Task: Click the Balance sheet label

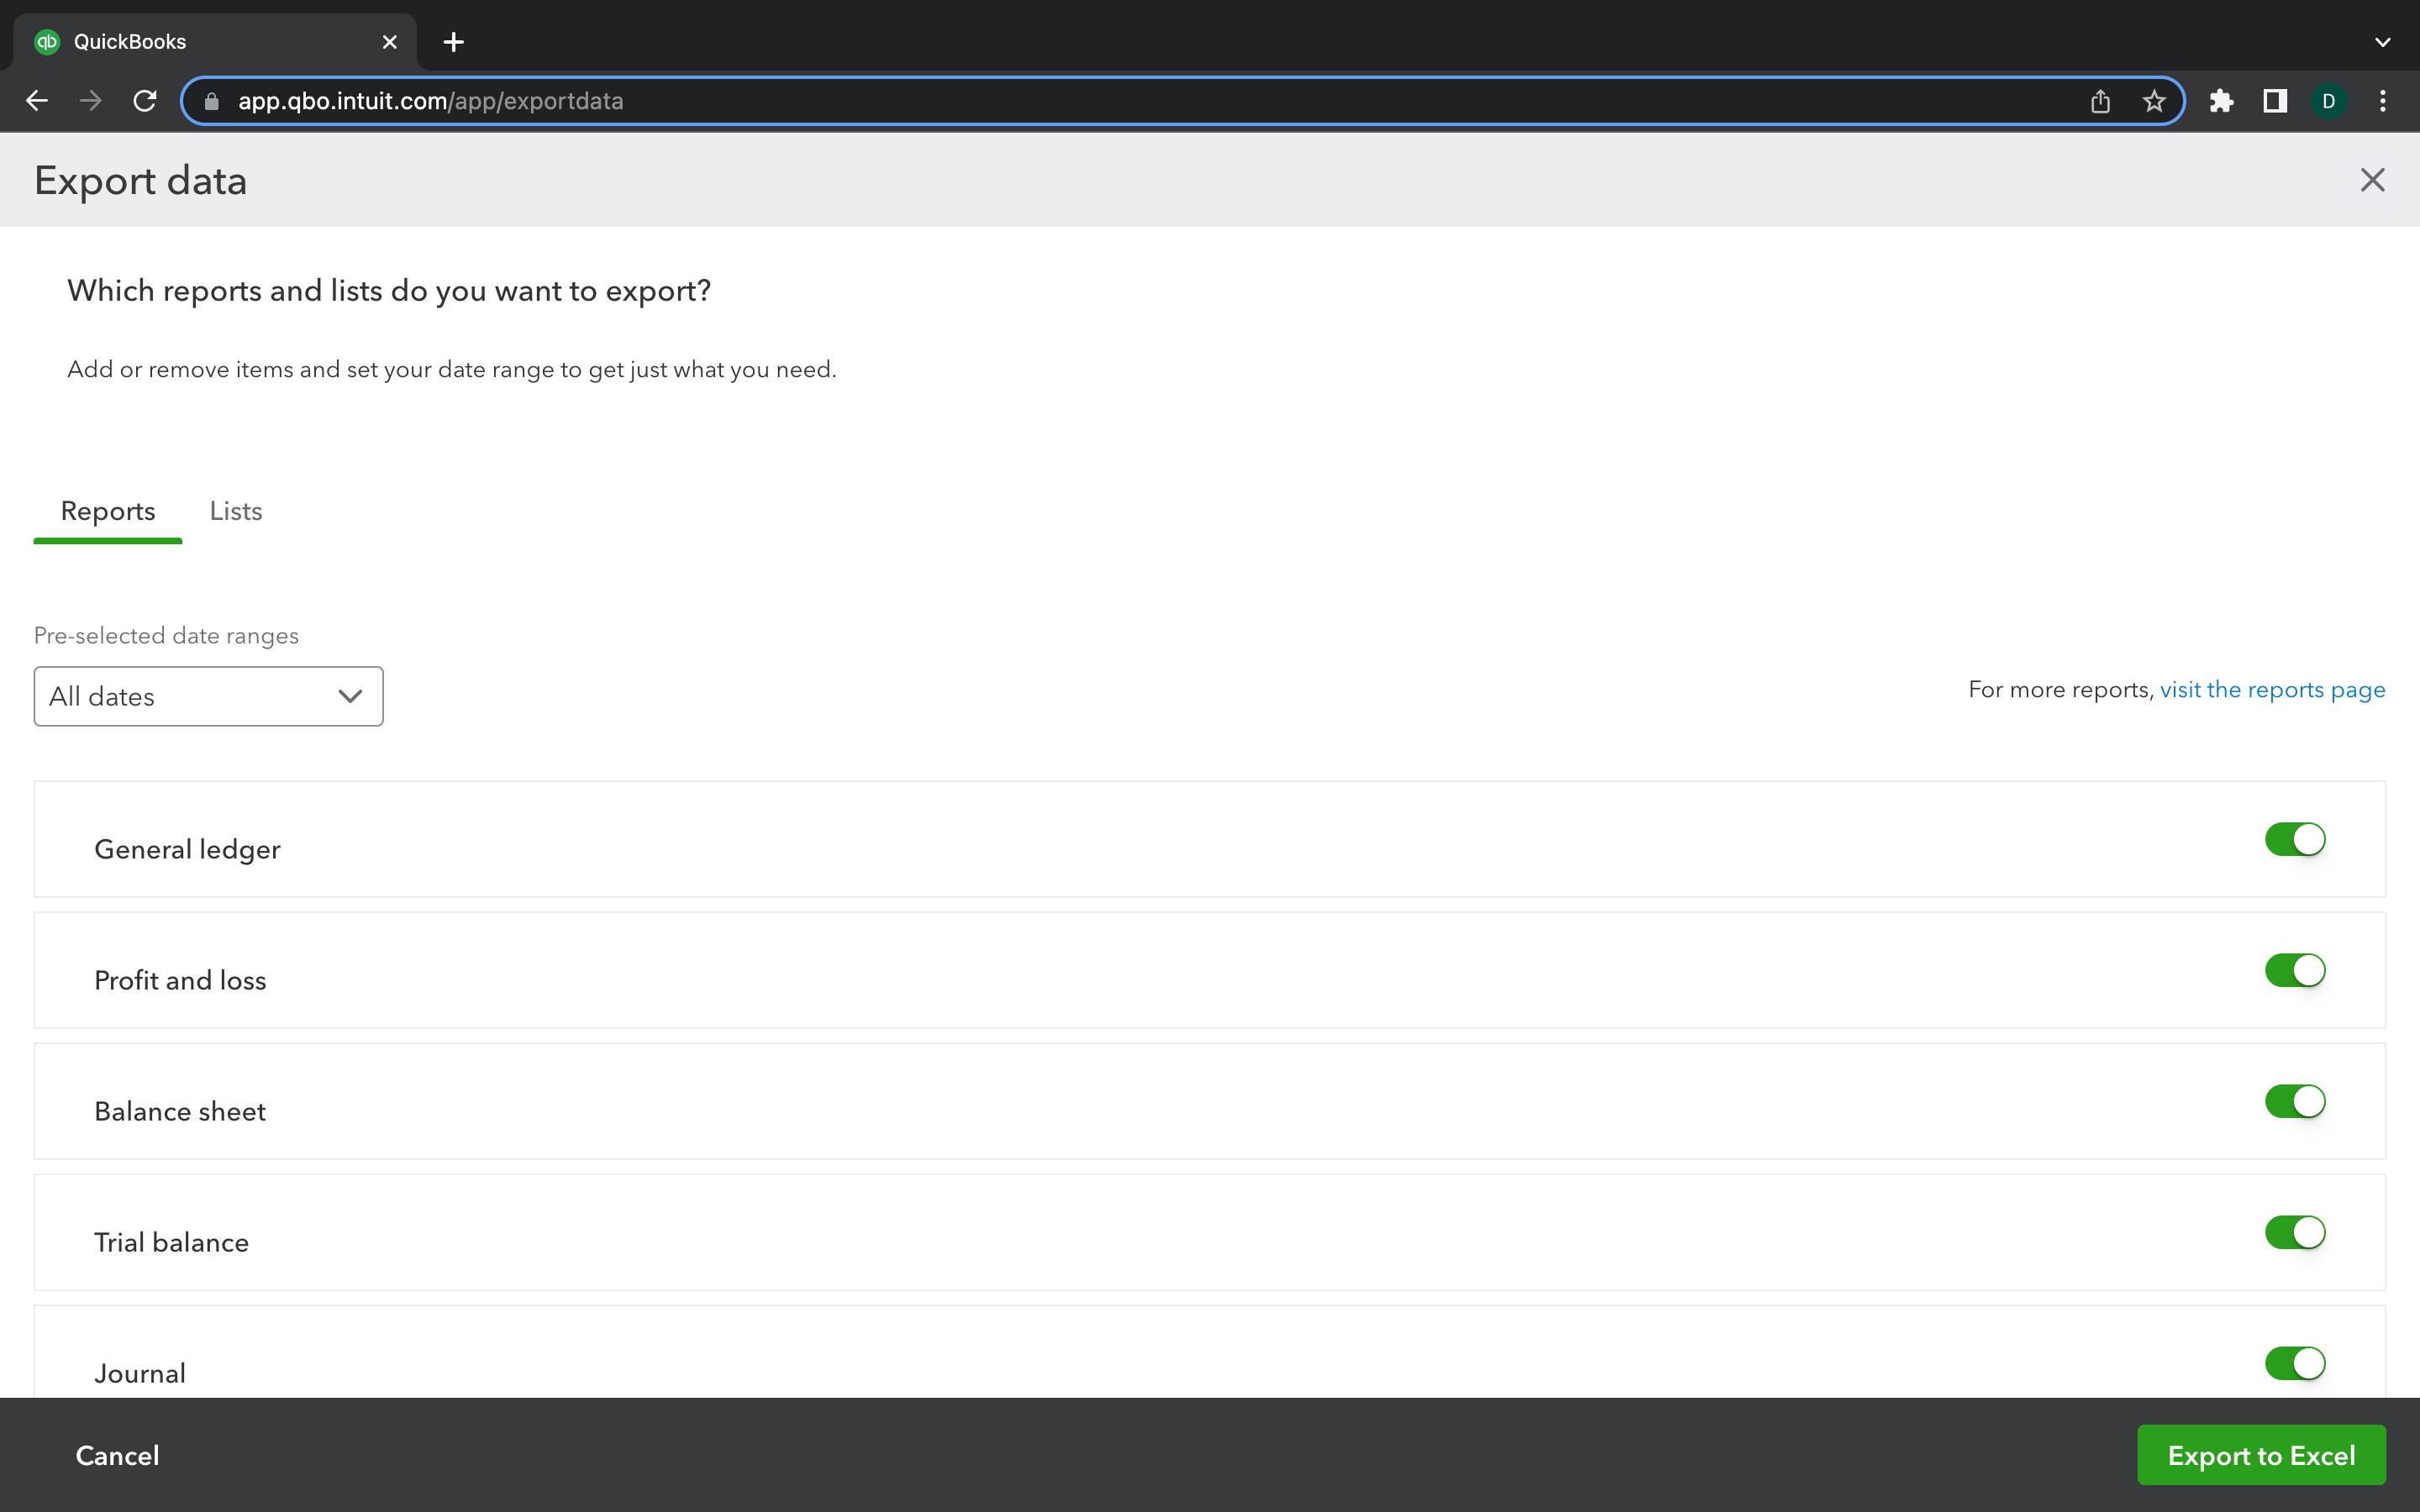Action: [x=180, y=1111]
